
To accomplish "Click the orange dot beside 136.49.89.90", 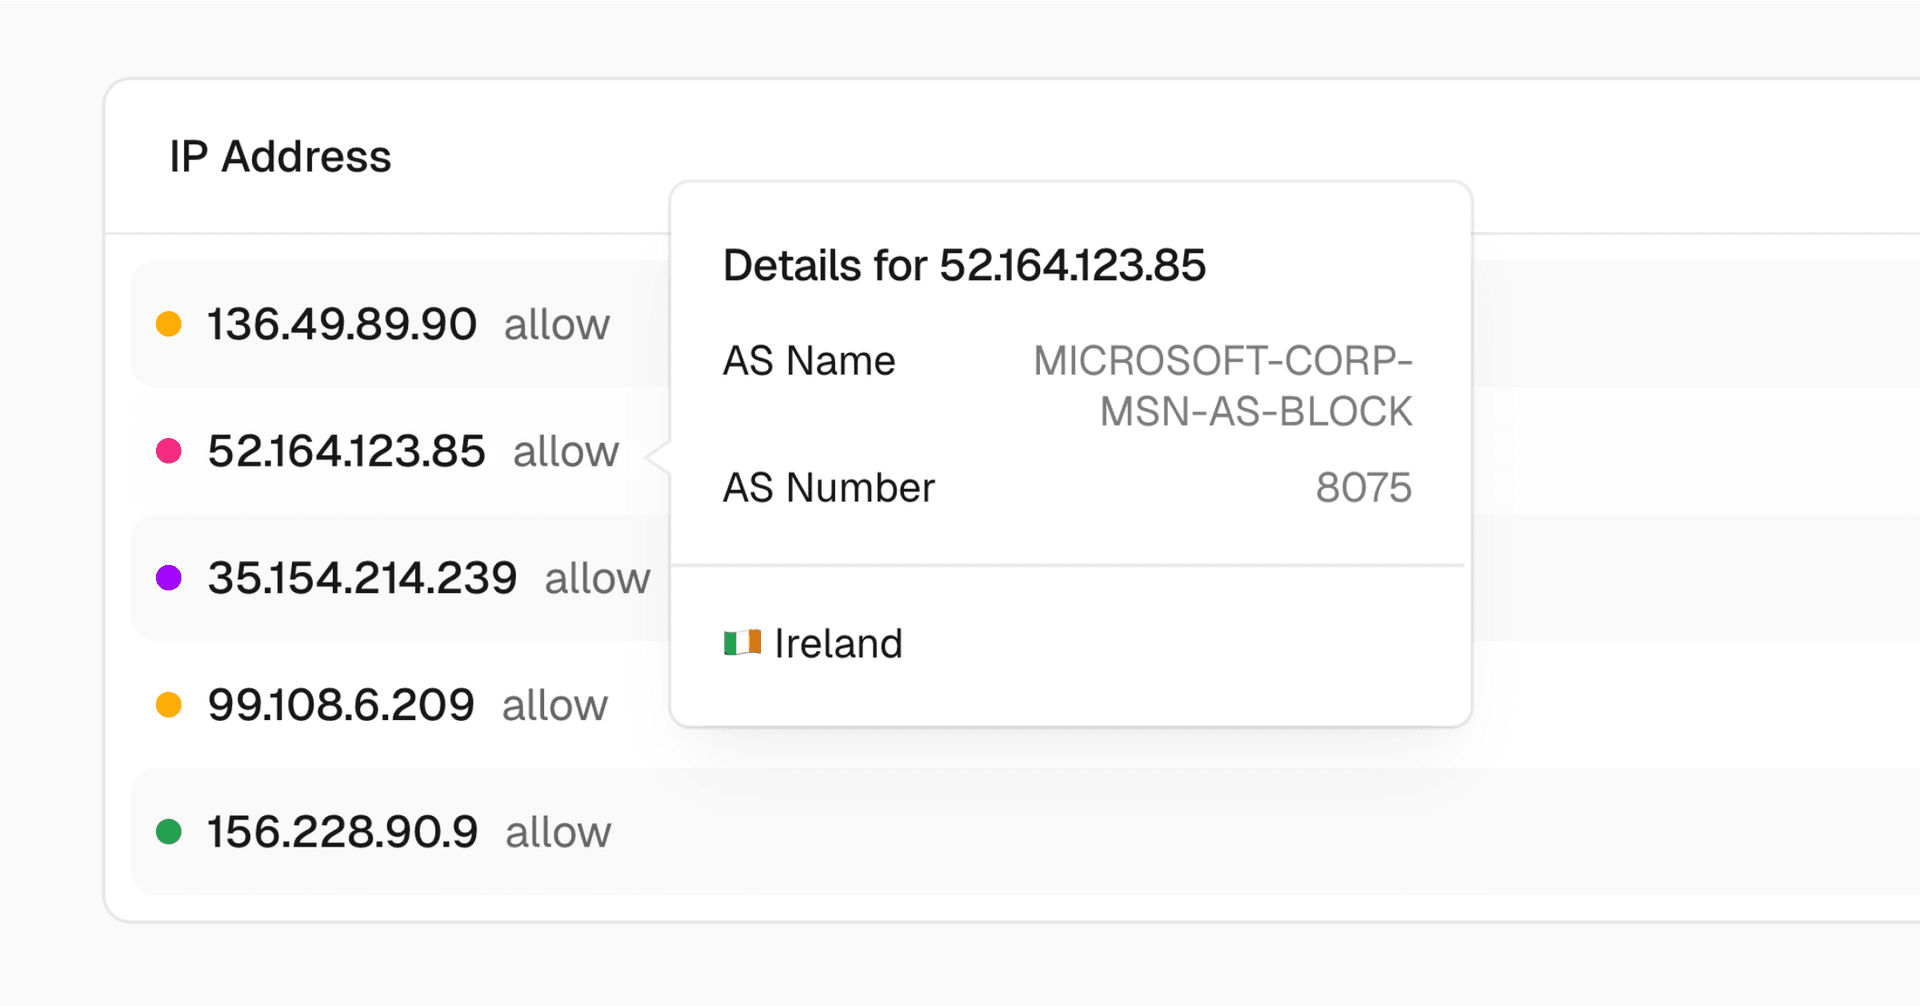I will point(169,324).
